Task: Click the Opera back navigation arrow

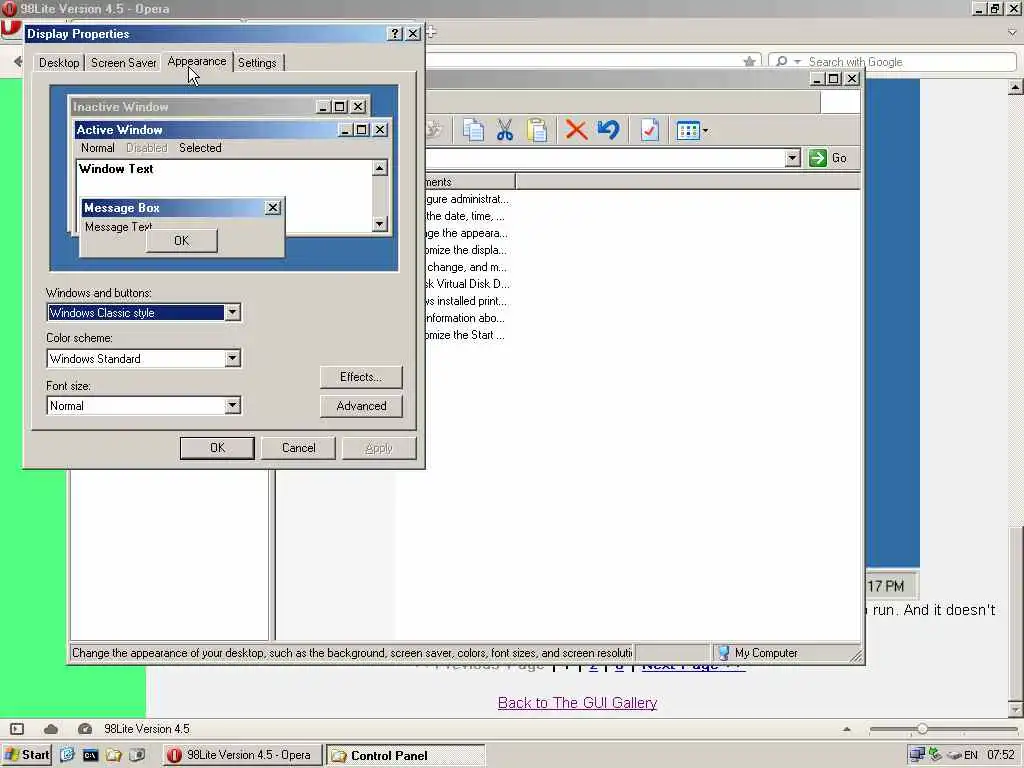Action: [18, 61]
